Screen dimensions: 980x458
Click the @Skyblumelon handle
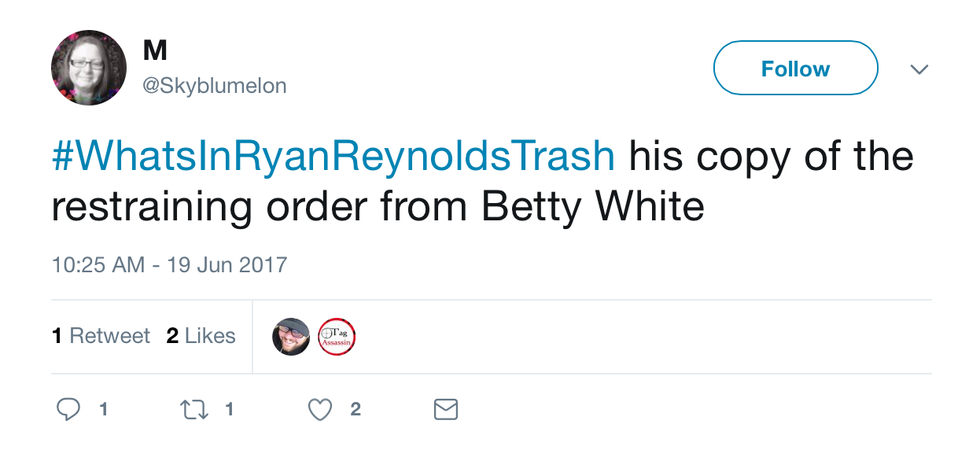click(x=214, y=86)
